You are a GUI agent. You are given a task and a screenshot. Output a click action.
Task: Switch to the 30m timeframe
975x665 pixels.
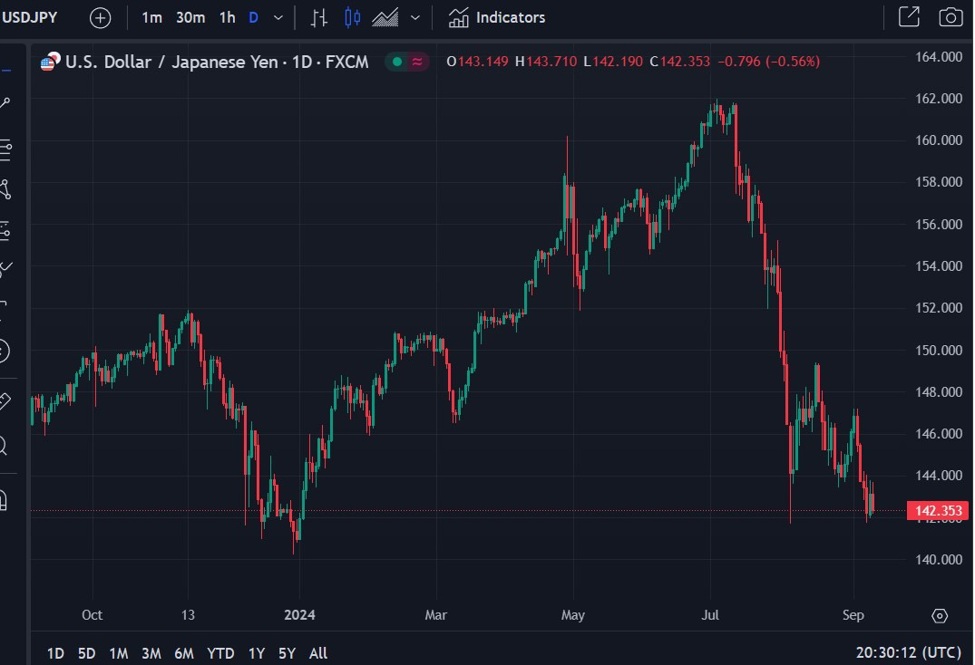coord(190,17)
